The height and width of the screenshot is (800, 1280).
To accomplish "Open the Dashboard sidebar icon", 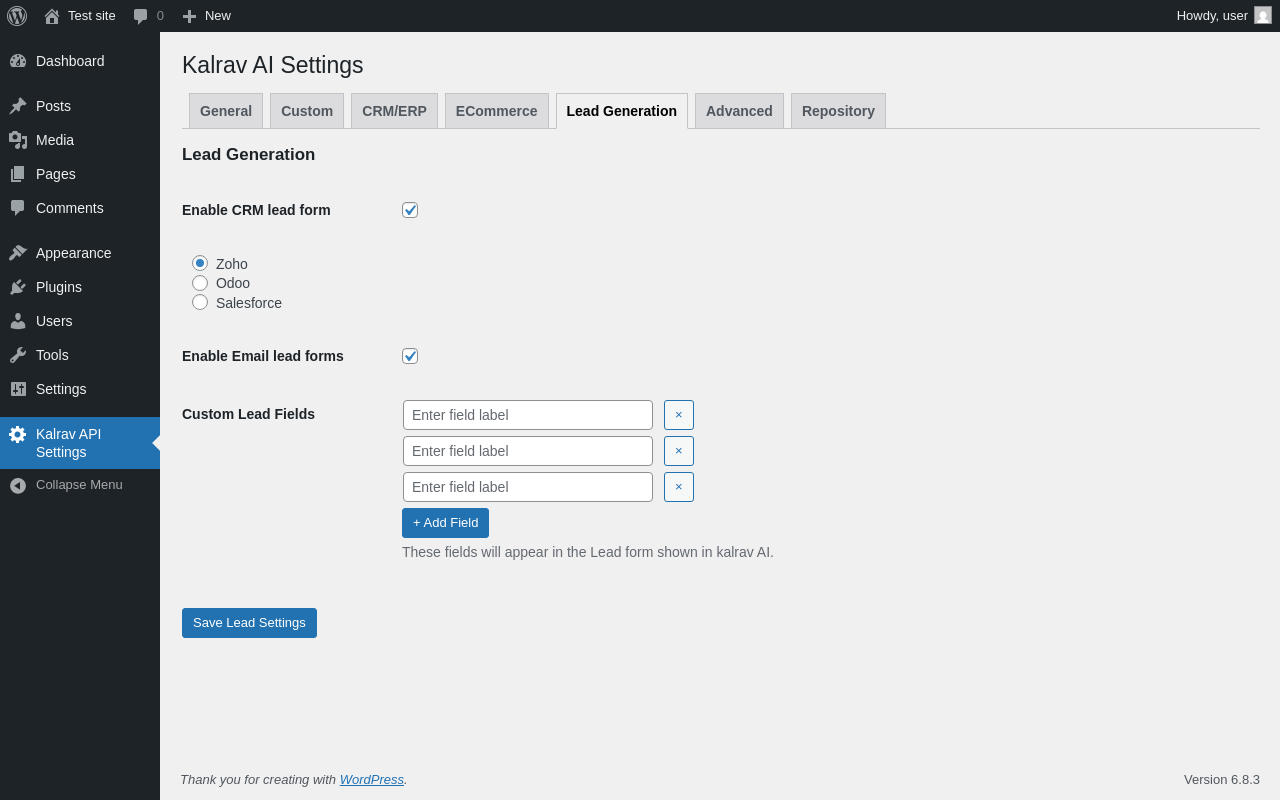I will 18,61.
